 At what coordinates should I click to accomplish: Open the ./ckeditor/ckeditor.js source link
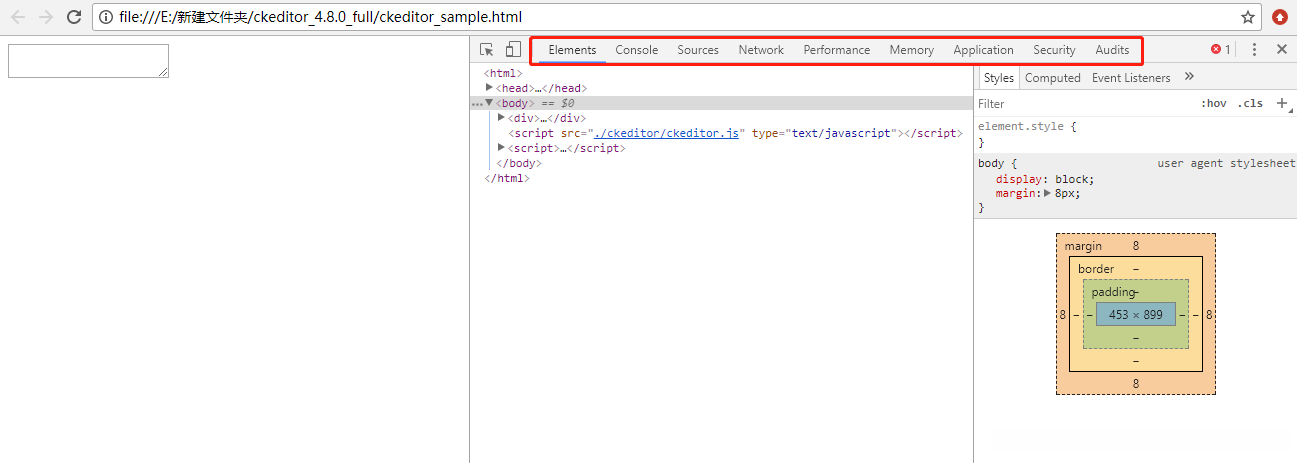click(x=666, y=133)
